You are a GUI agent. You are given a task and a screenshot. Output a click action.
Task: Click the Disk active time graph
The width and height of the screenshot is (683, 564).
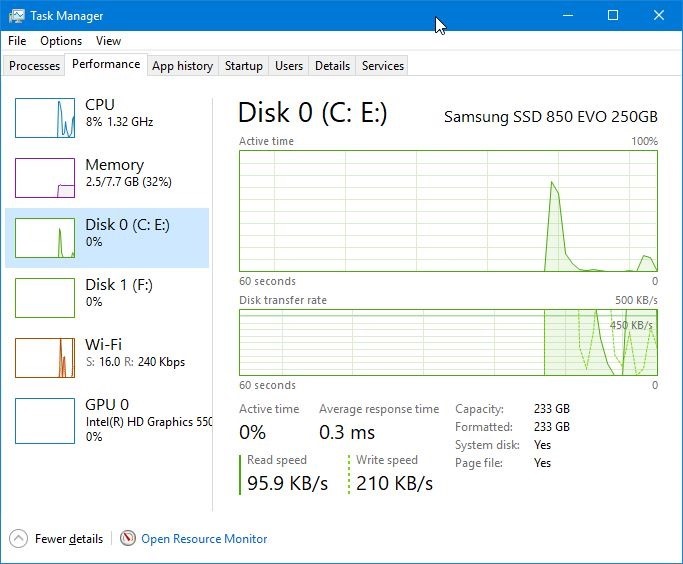click(448, 210)
